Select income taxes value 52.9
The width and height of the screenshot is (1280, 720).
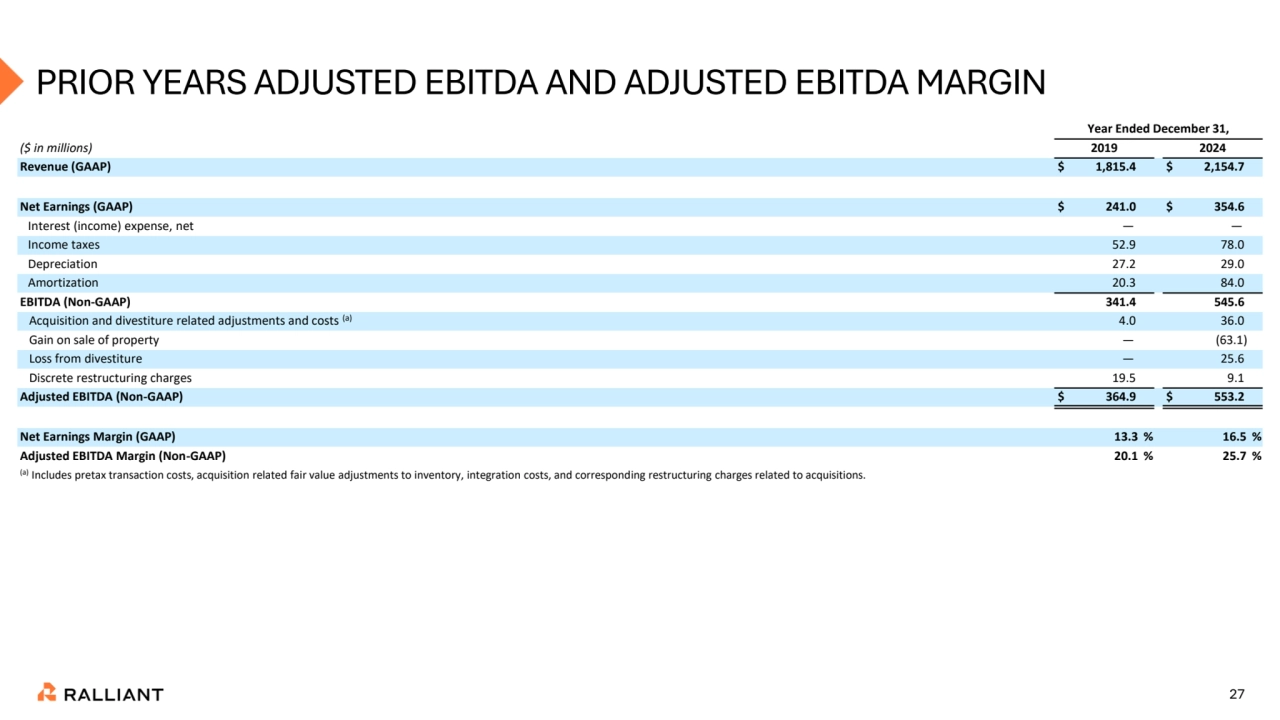tap(1124, 245)
